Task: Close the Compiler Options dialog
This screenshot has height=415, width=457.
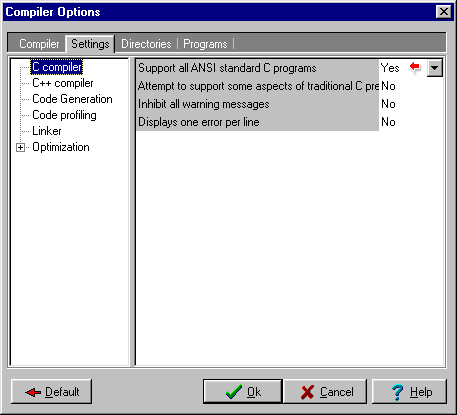Action: pos(444,12)
